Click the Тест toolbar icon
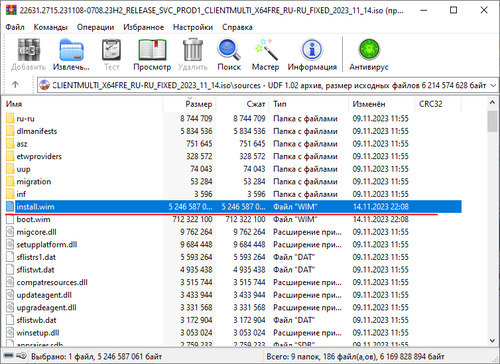500x364 pixels. pos(111,50)
